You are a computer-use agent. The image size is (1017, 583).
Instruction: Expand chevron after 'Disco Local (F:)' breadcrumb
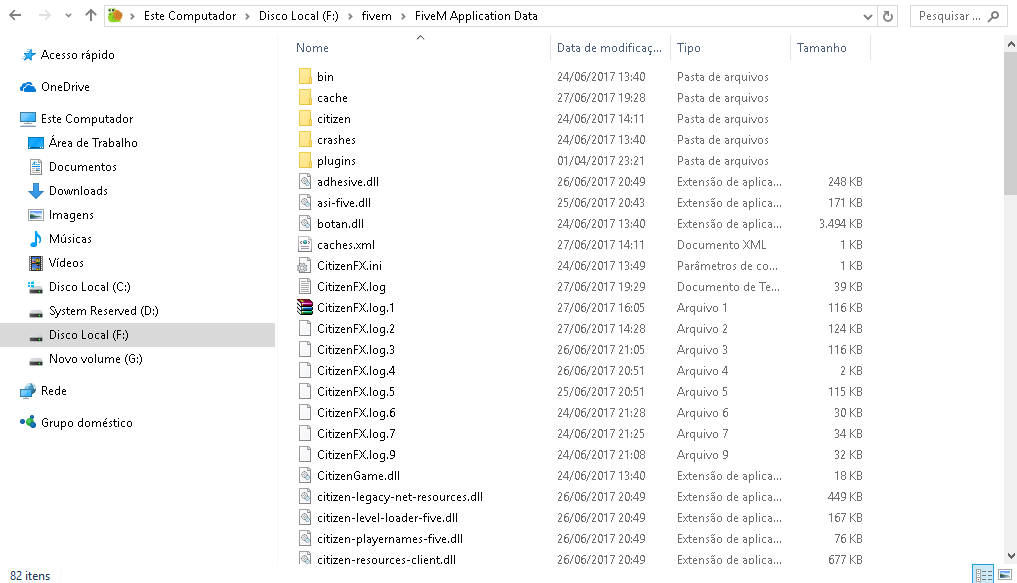[x=350, y=16]
